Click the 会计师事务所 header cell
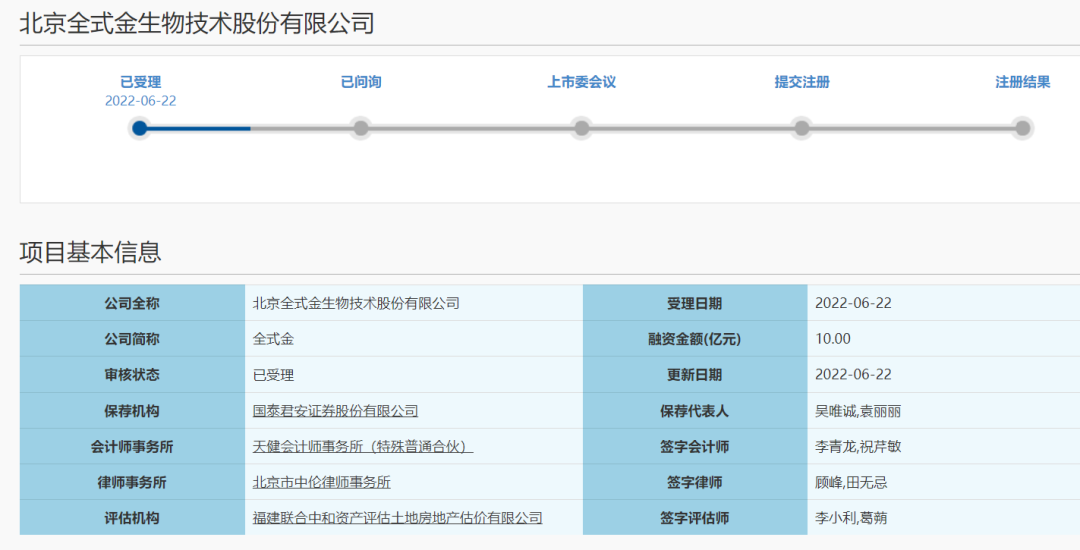 click(x=132, y=447)
